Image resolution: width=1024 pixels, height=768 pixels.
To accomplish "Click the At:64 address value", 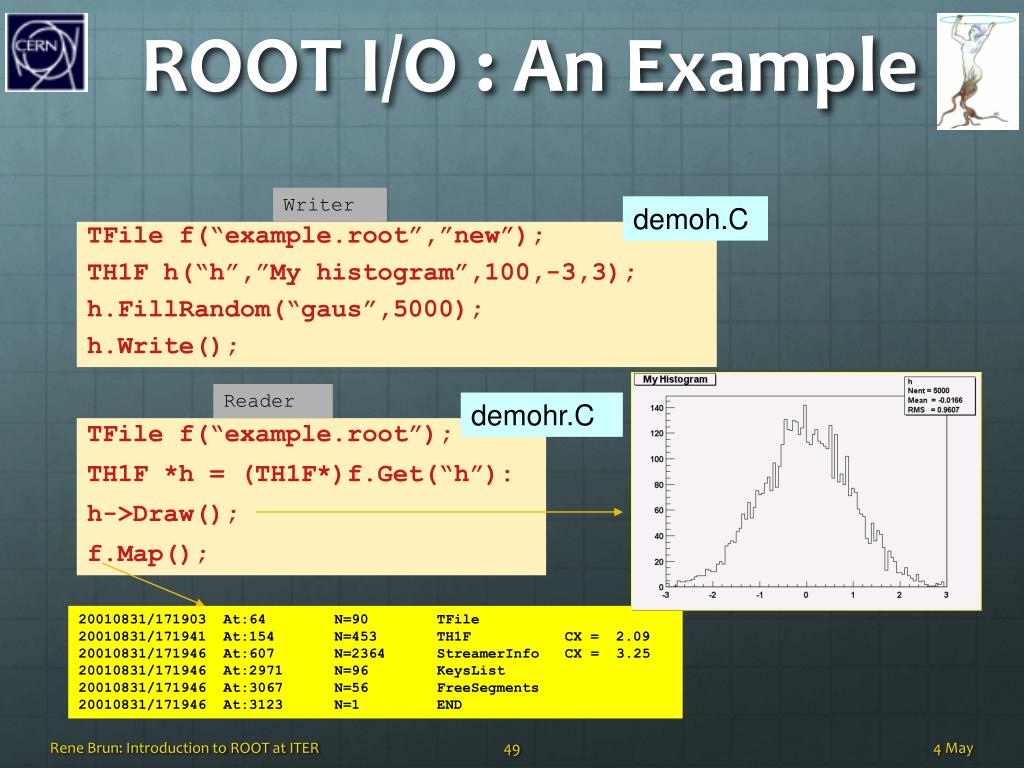I will [x=244, y=619].
